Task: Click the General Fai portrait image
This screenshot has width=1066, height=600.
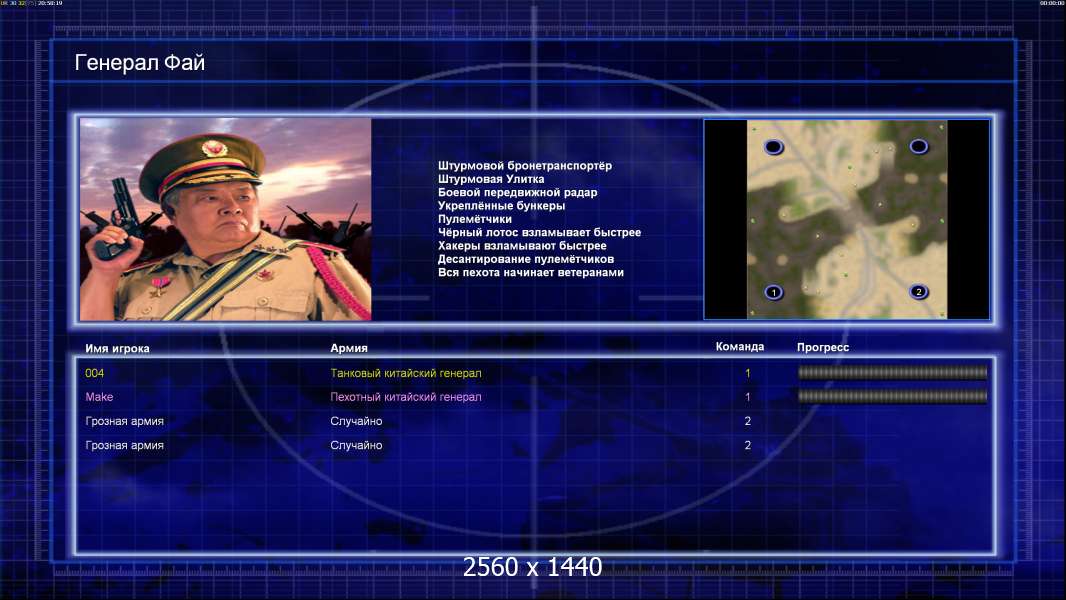Action: (226, 219)
